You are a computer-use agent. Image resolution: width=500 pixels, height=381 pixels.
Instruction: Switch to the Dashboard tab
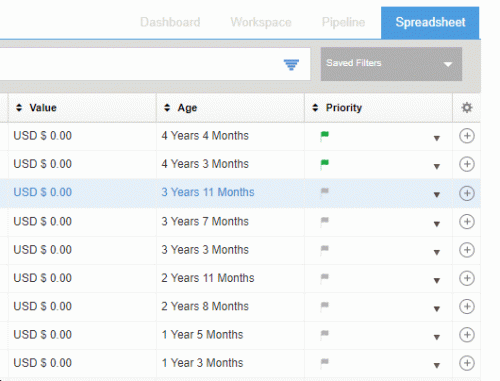pyautogui.click(x=170, y=22)
